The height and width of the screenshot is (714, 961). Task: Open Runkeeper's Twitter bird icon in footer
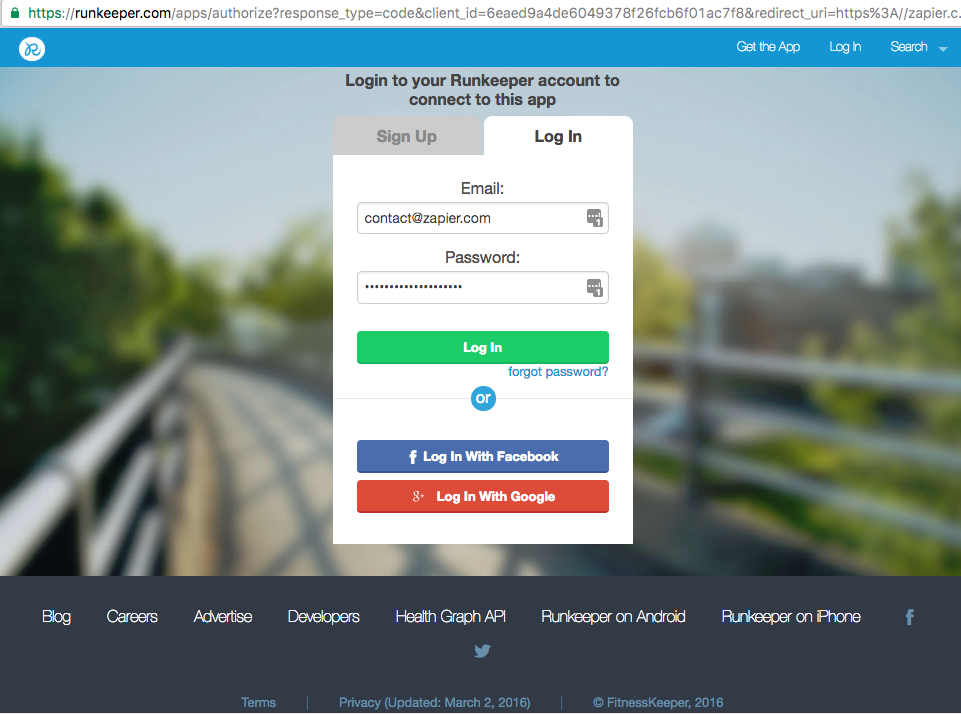[x=482, y=651]
